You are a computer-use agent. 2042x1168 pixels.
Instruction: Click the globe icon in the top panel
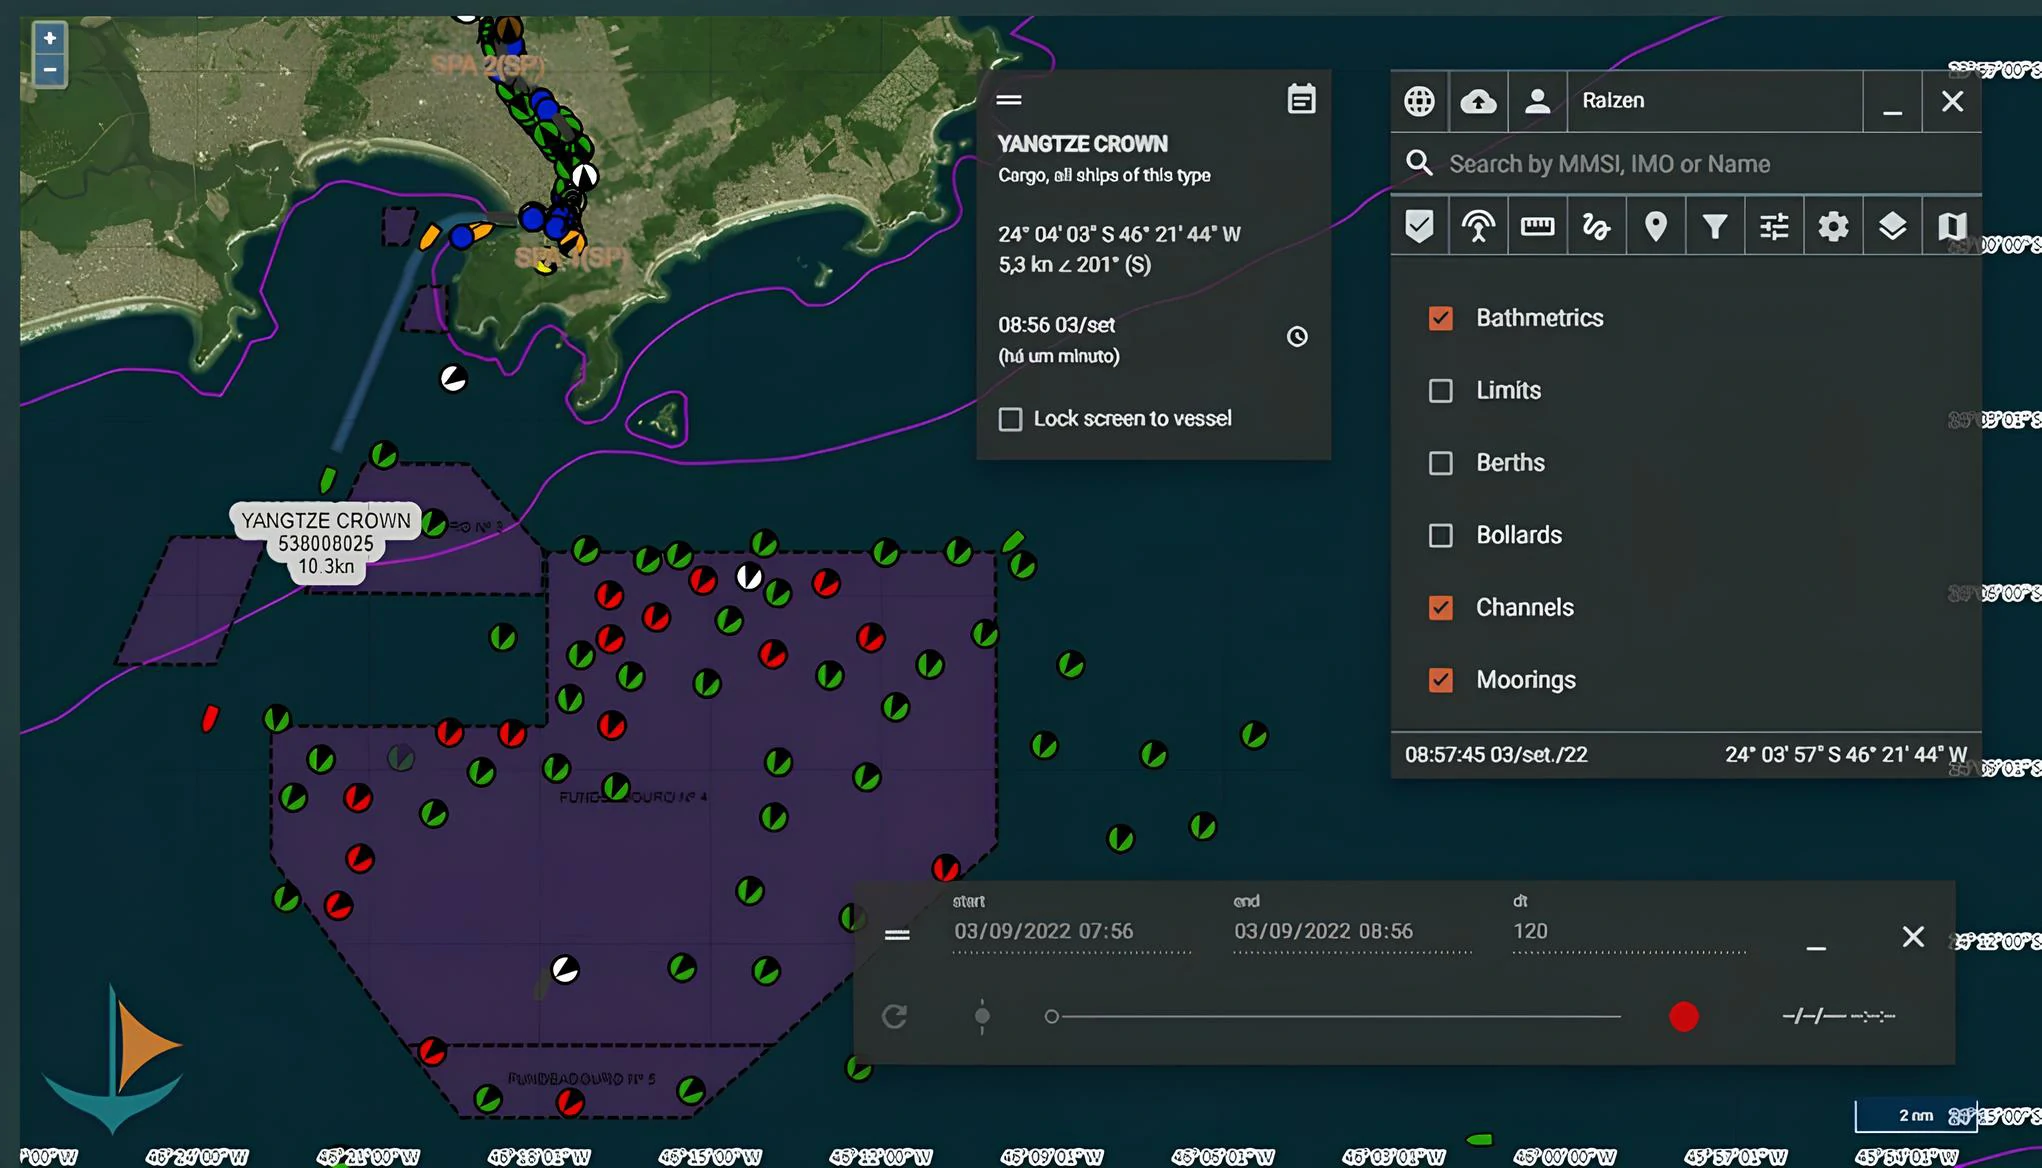[1419, 101]
